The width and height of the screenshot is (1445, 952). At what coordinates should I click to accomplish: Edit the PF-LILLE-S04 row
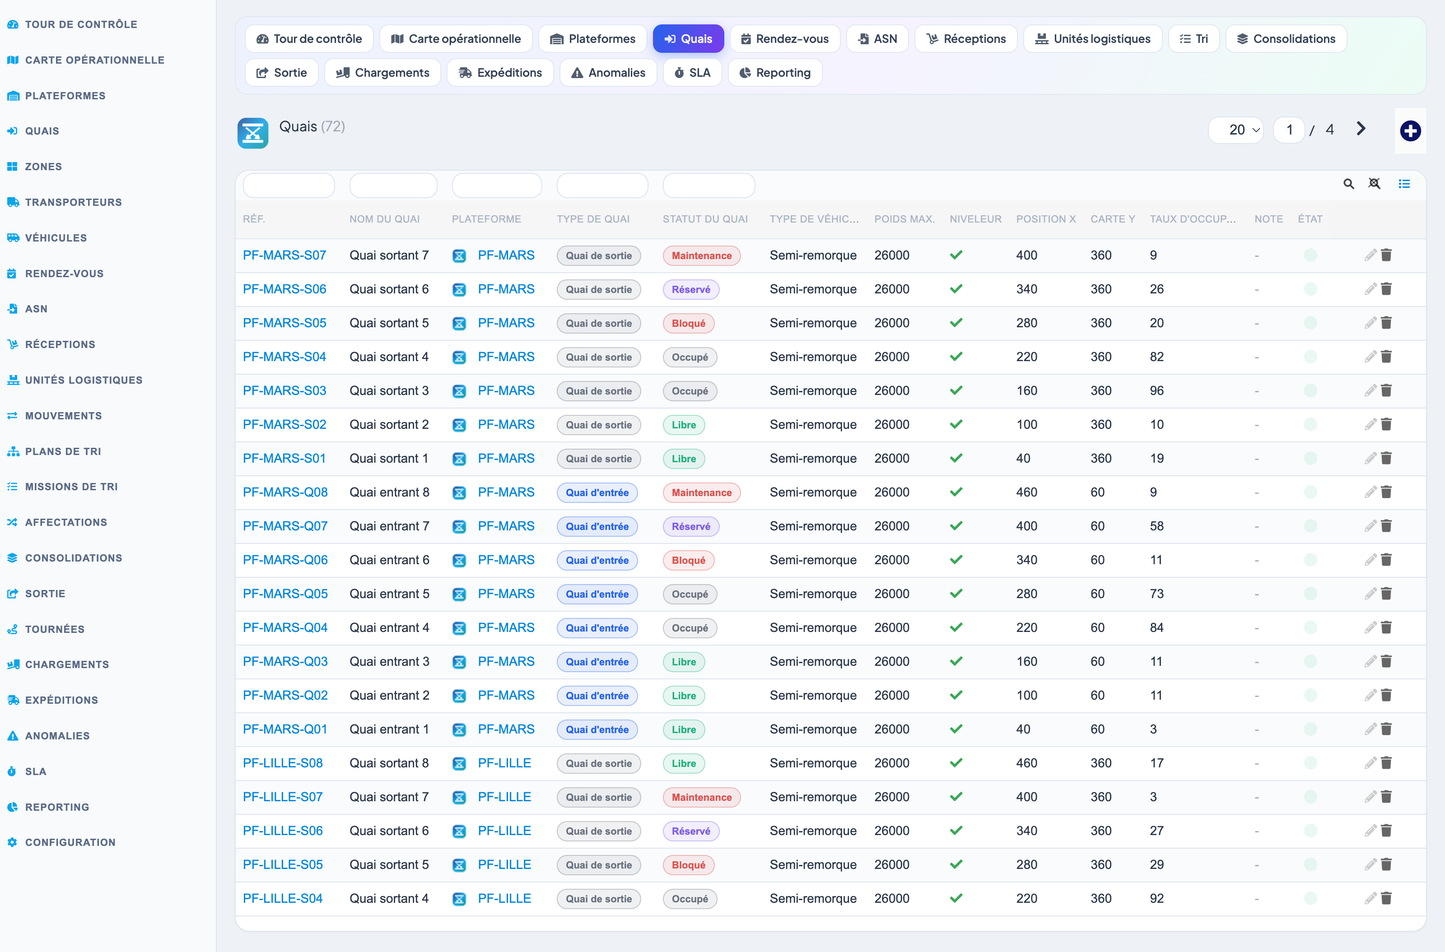click(1371, 898)
